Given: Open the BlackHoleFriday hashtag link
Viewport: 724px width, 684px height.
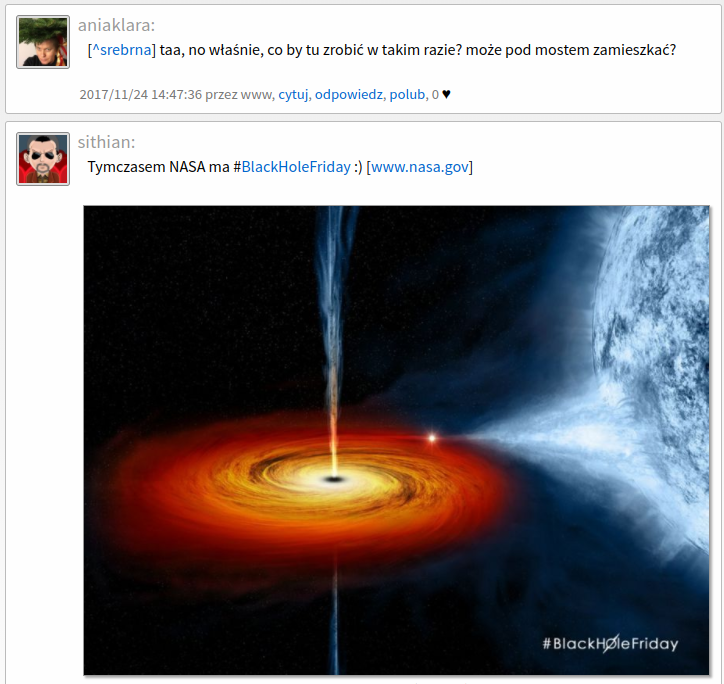Looking at the screenshot, I should click(x=296, y=167).
